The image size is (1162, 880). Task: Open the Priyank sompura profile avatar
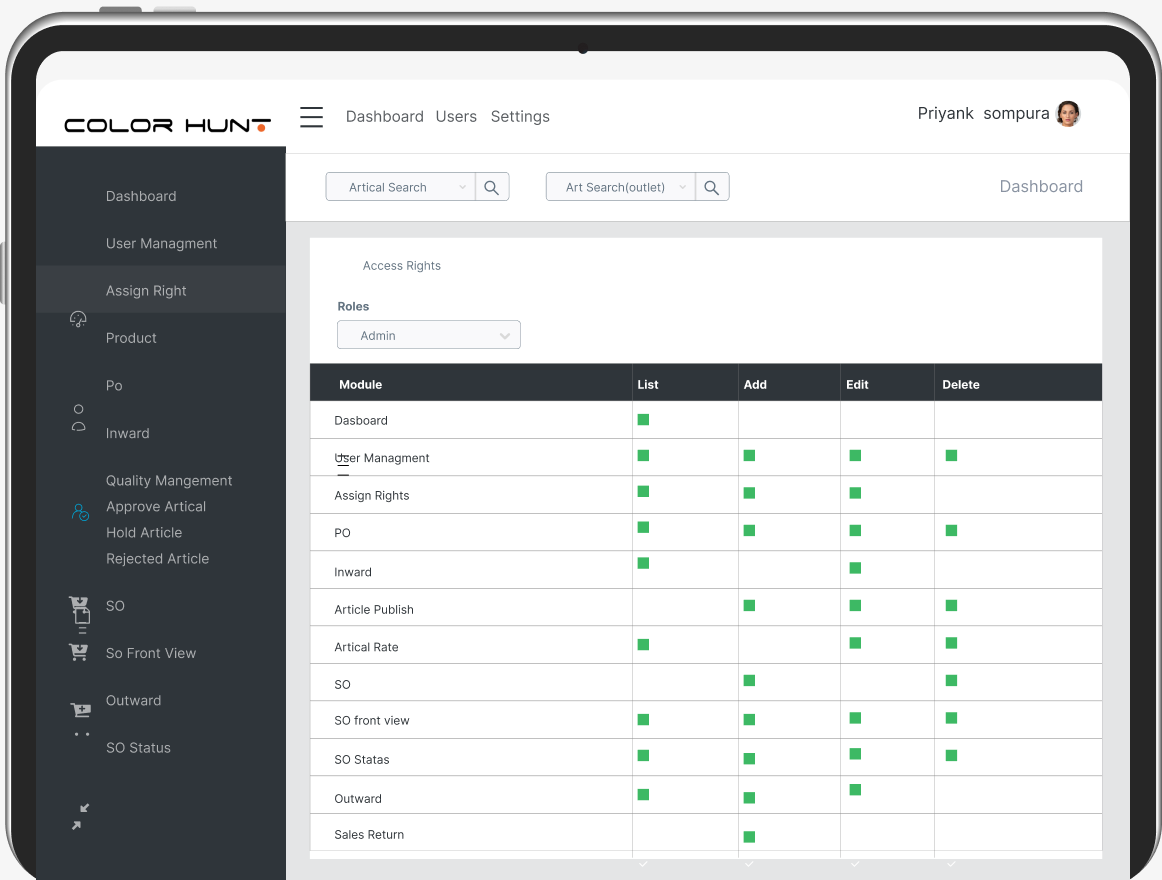[x=1068, y=113]
